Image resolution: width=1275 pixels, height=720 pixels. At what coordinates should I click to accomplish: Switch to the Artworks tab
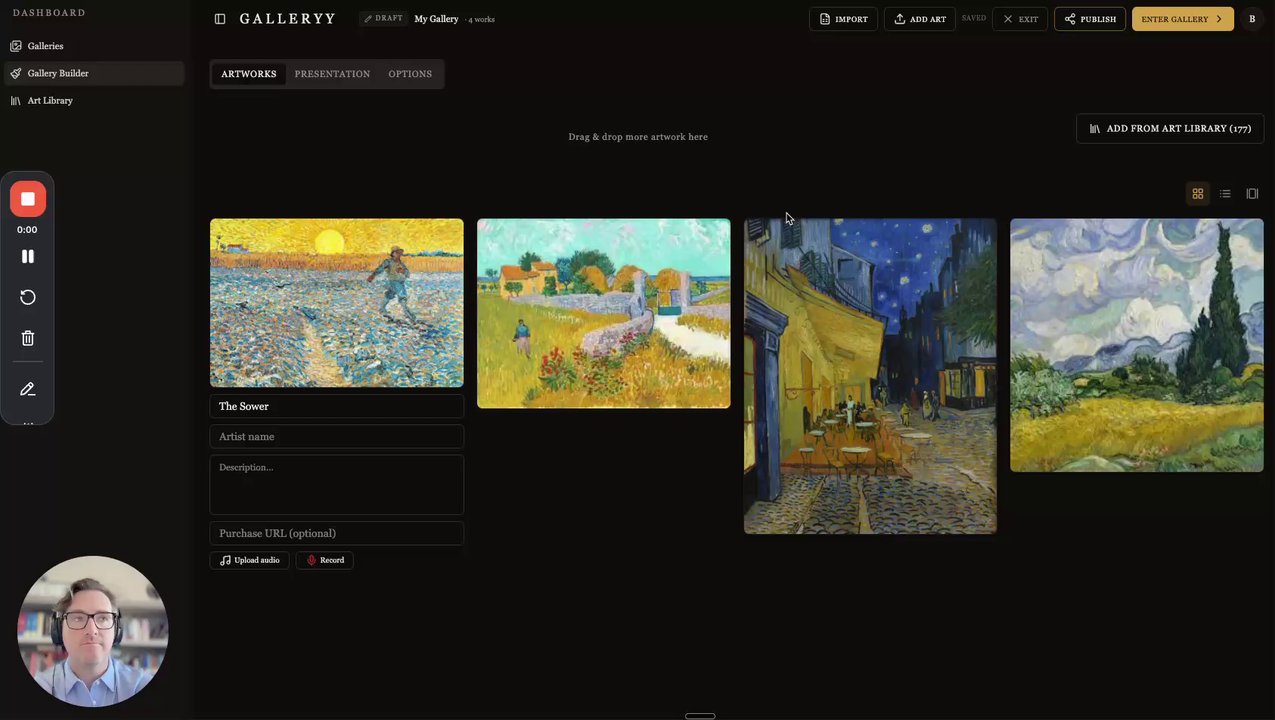pyautogui.click(x=249, y=74)
